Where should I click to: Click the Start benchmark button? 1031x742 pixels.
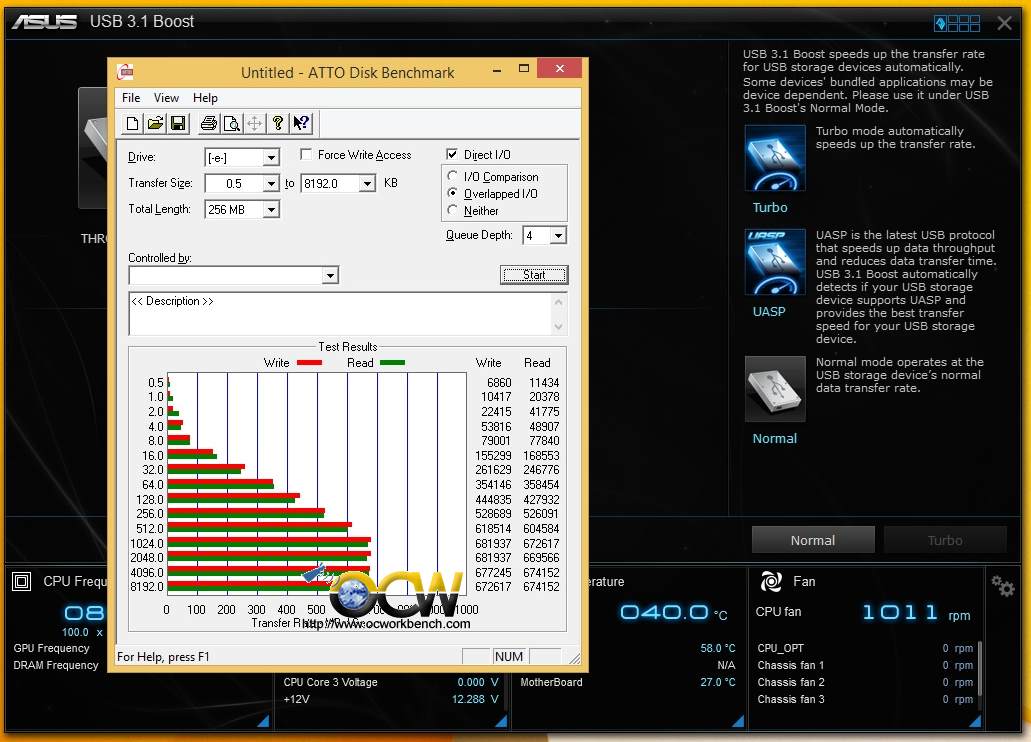click(x=534, y=275)
